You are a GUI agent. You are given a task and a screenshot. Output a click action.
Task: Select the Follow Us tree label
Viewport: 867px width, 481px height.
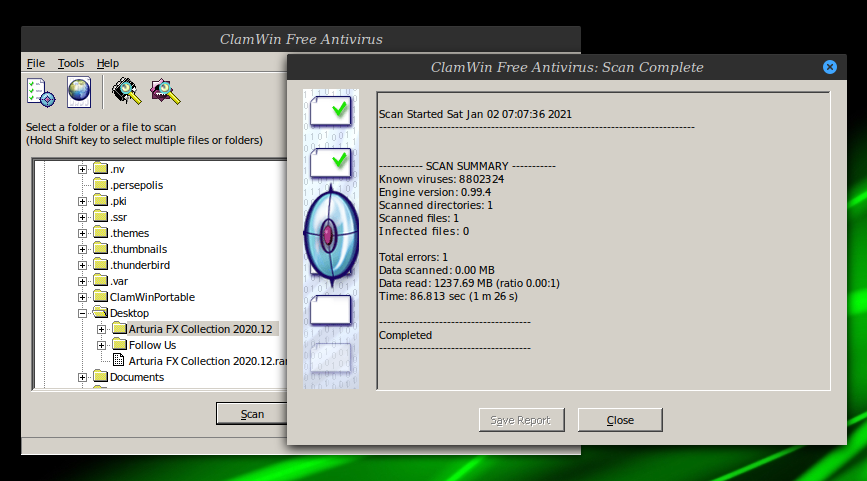click(152, 345)
